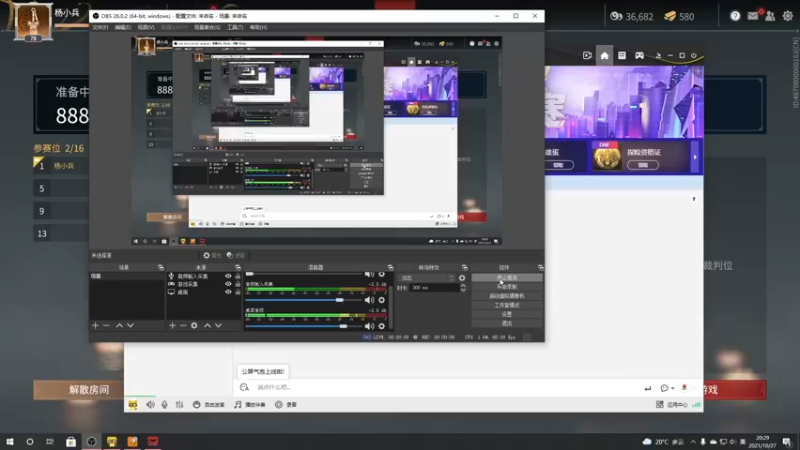Viewport: 800px width, 450px height.
Task: Toggle visibility of 桌面 source
Action: coord(228,292)
